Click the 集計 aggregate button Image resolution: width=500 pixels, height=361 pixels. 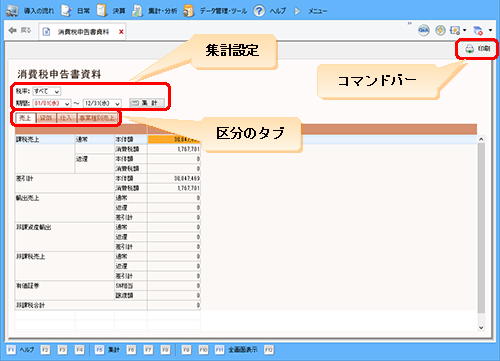147,103
